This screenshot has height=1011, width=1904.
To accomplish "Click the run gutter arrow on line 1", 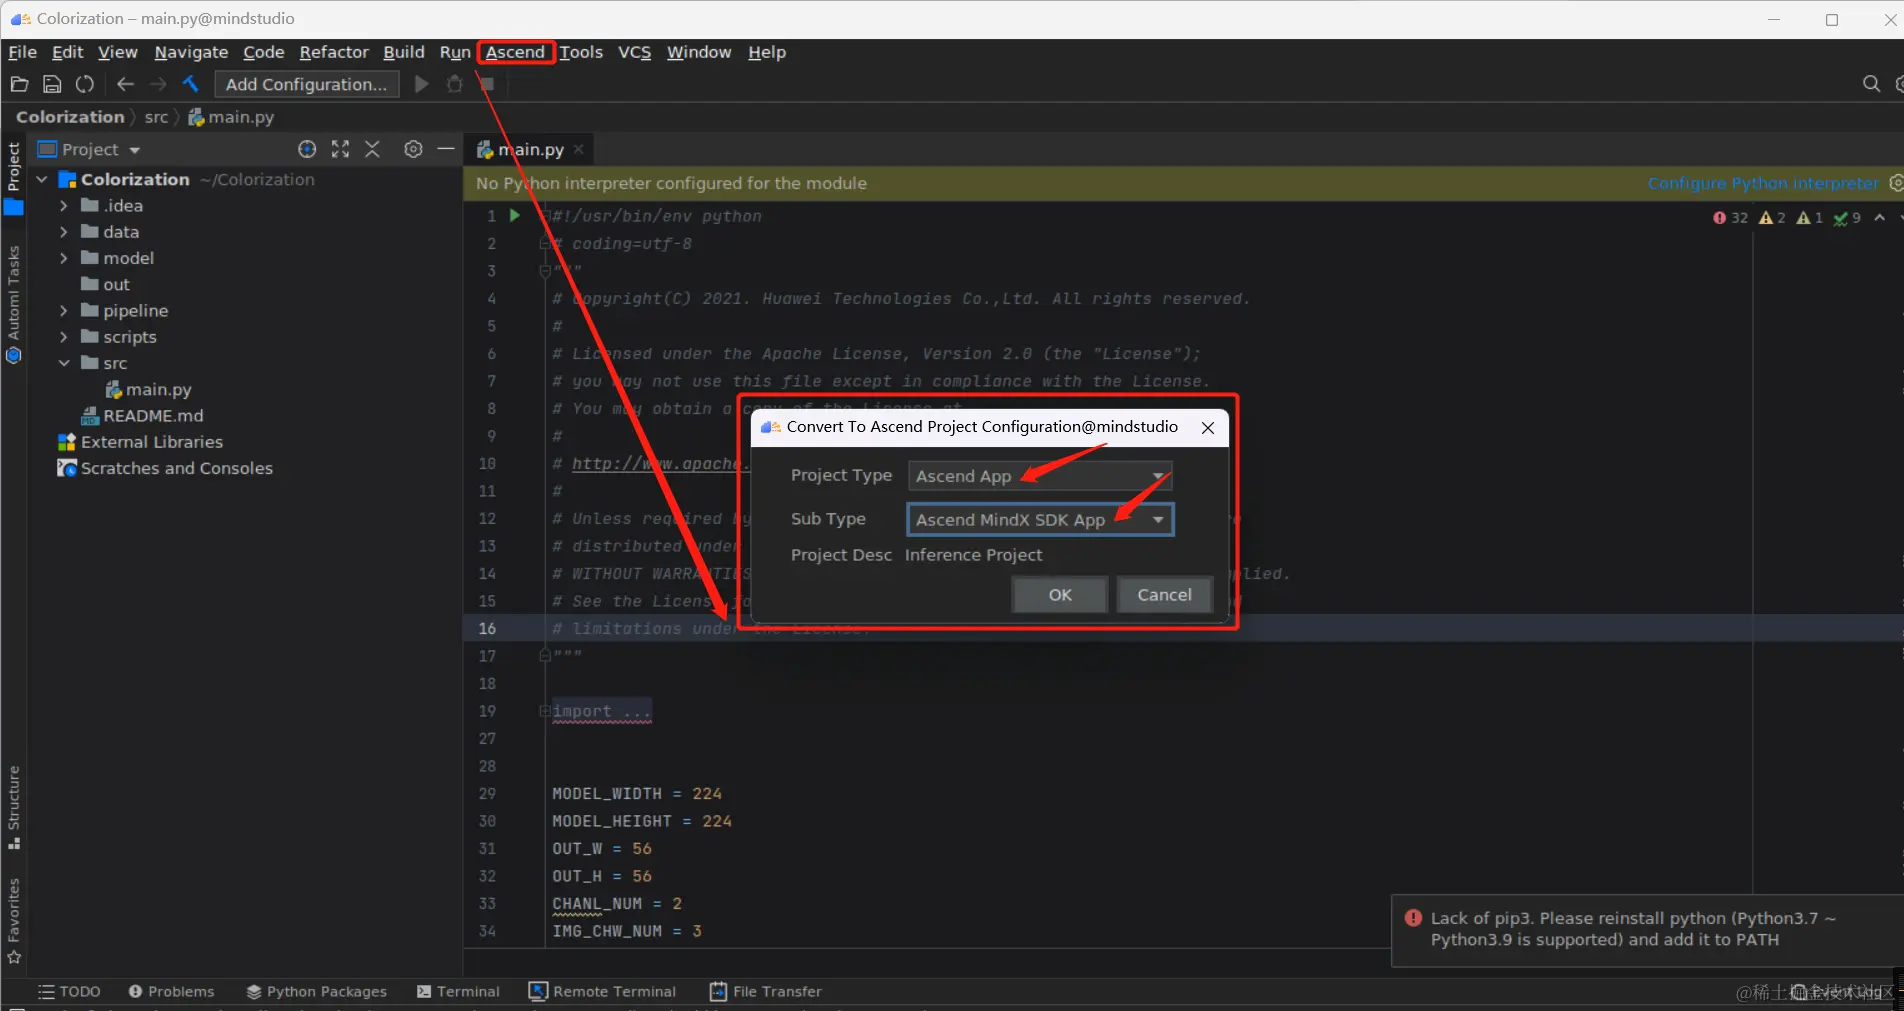I will point(514,215).
